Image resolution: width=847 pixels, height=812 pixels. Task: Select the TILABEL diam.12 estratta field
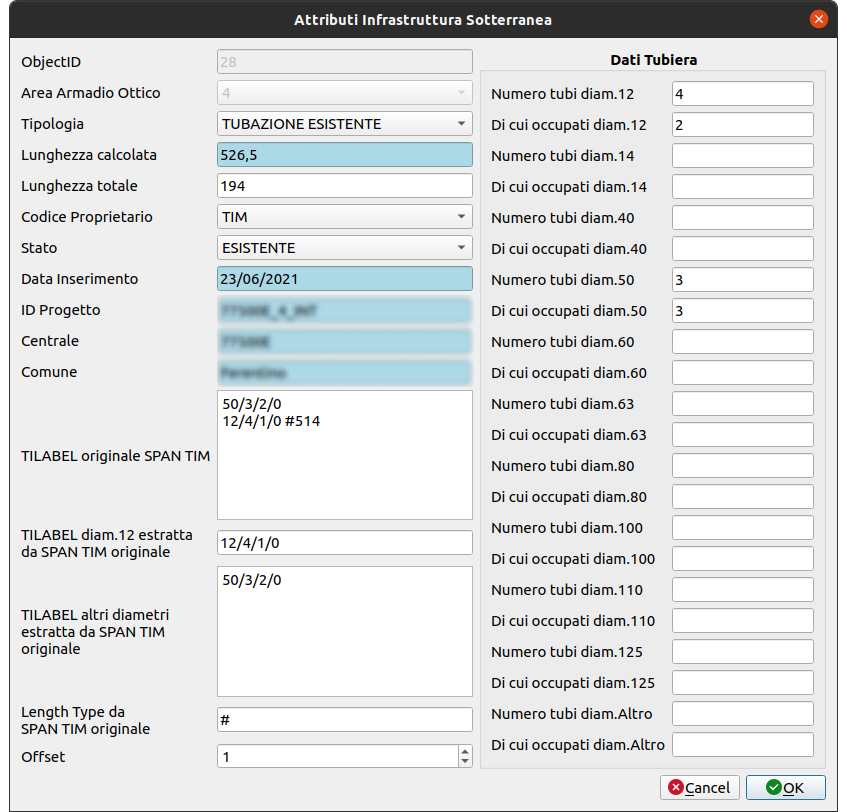point(344,542)
